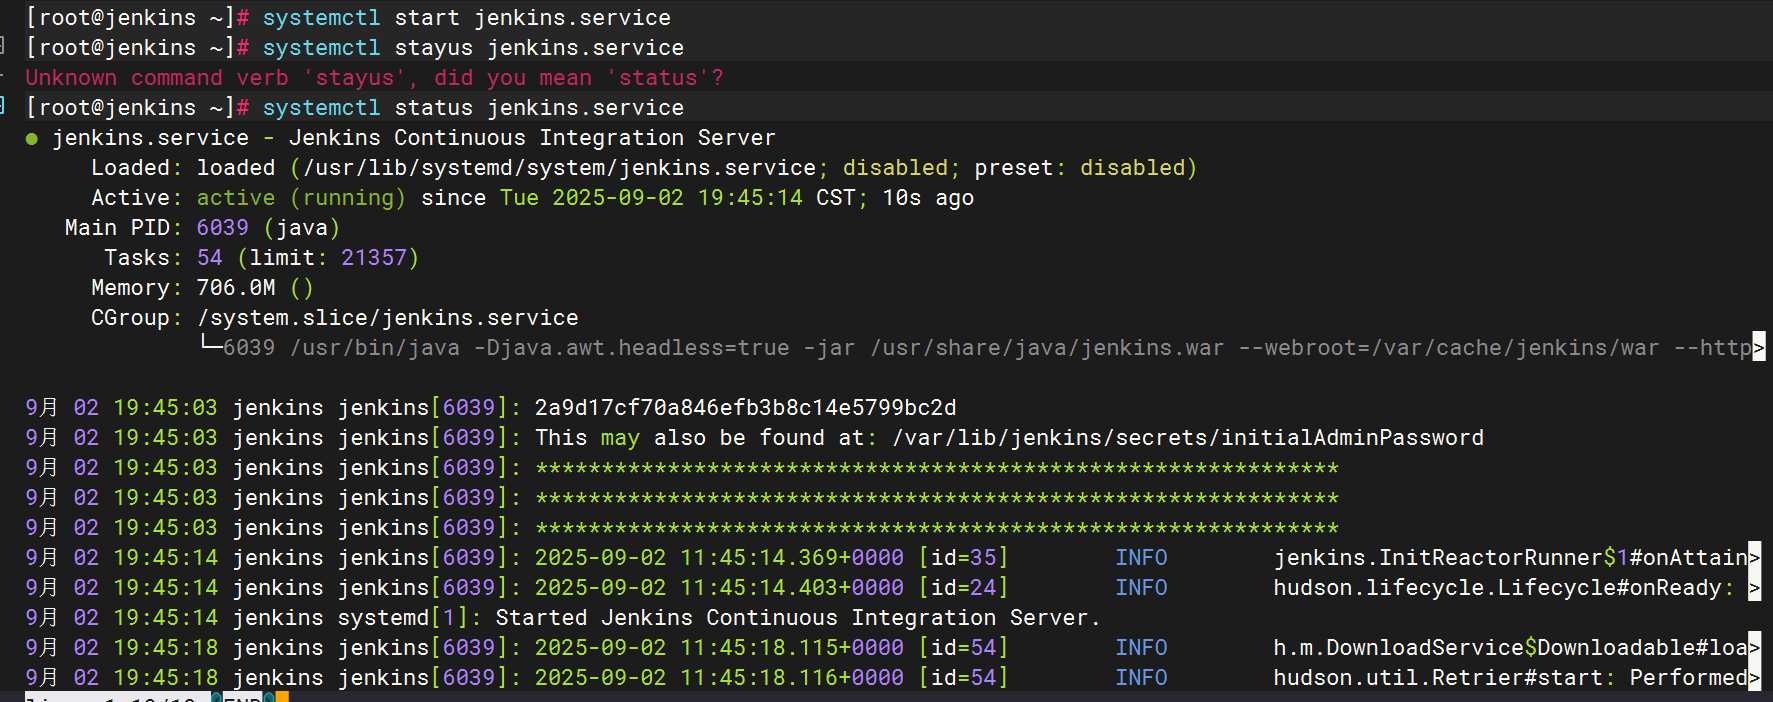
Task: Click the CGroup path /system.slice/jenkins.service
Action: pos(388,318)
